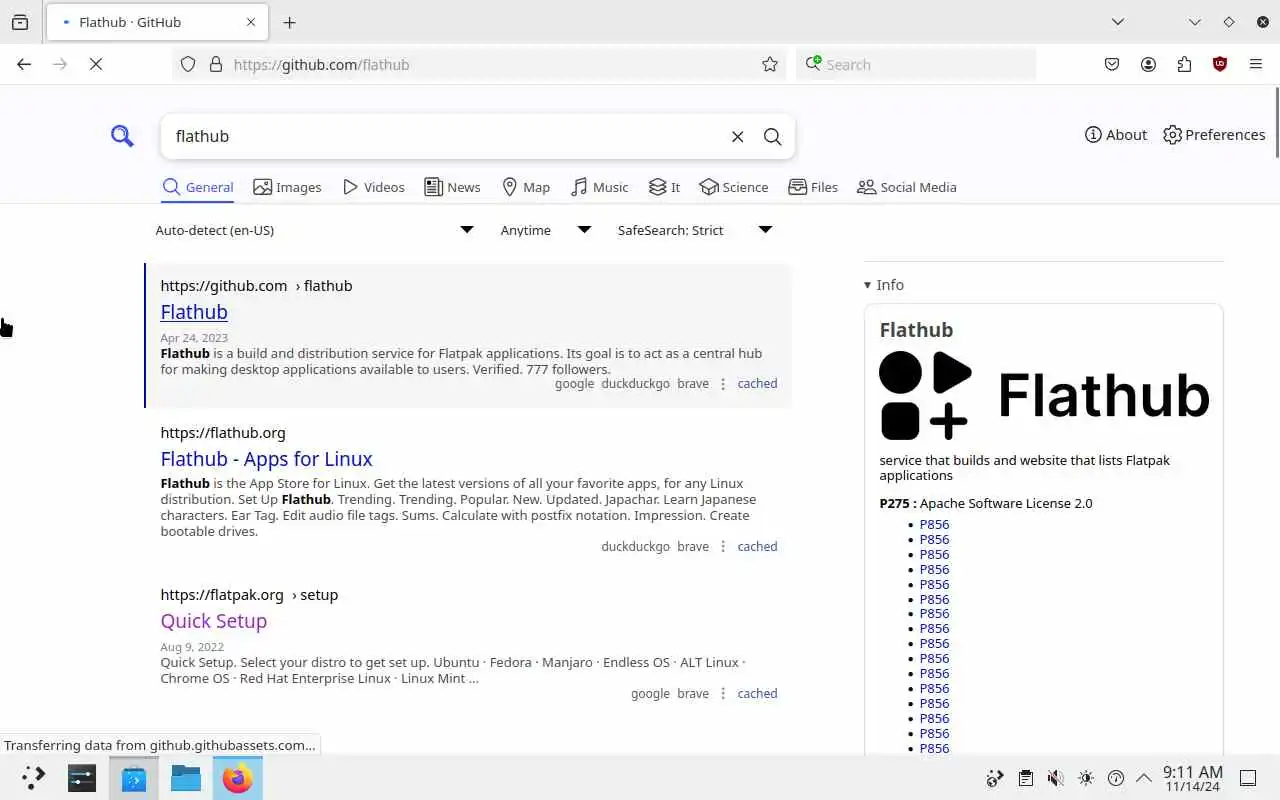The width and height of the screenshot is (1280, 800).
Task: Open more options for Quick Setup result
Action: tap(723, 693)
